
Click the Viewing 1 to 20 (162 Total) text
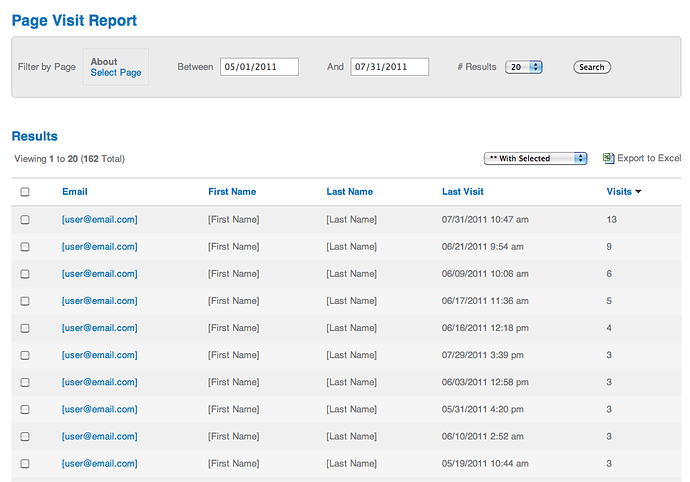point(70,158)
